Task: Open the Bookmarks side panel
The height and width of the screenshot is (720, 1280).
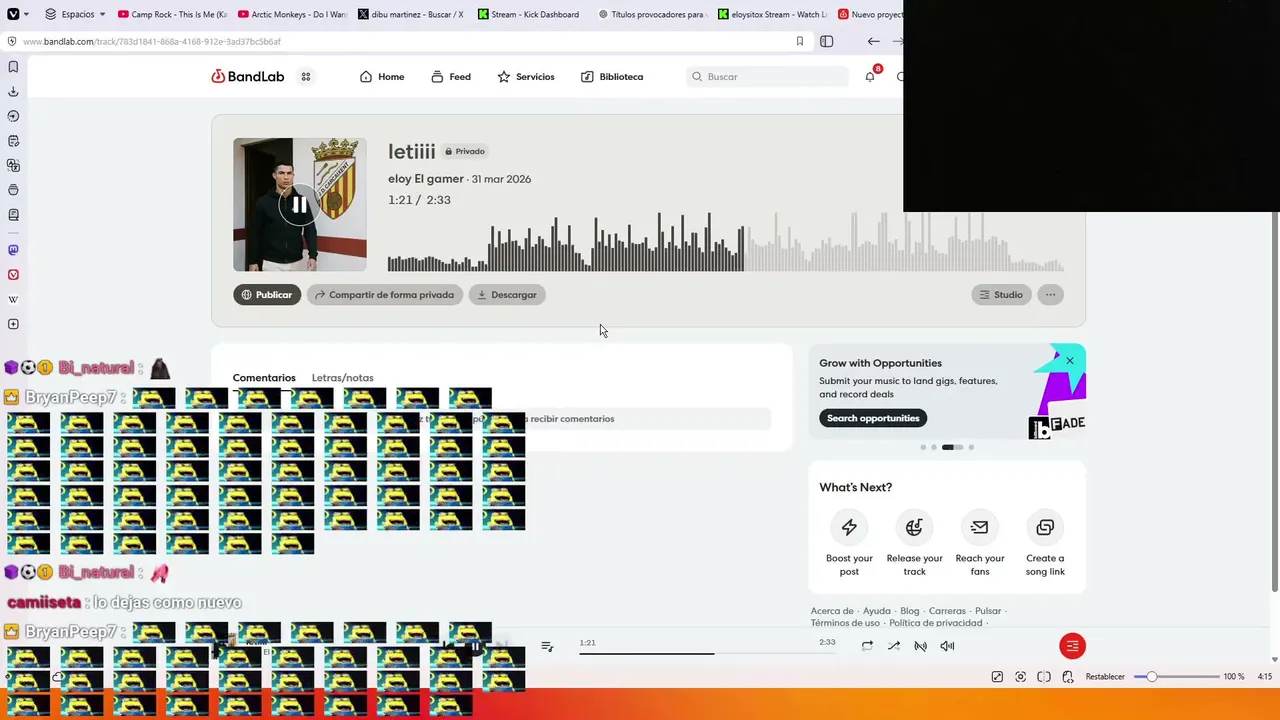Action: pos(13,67)
